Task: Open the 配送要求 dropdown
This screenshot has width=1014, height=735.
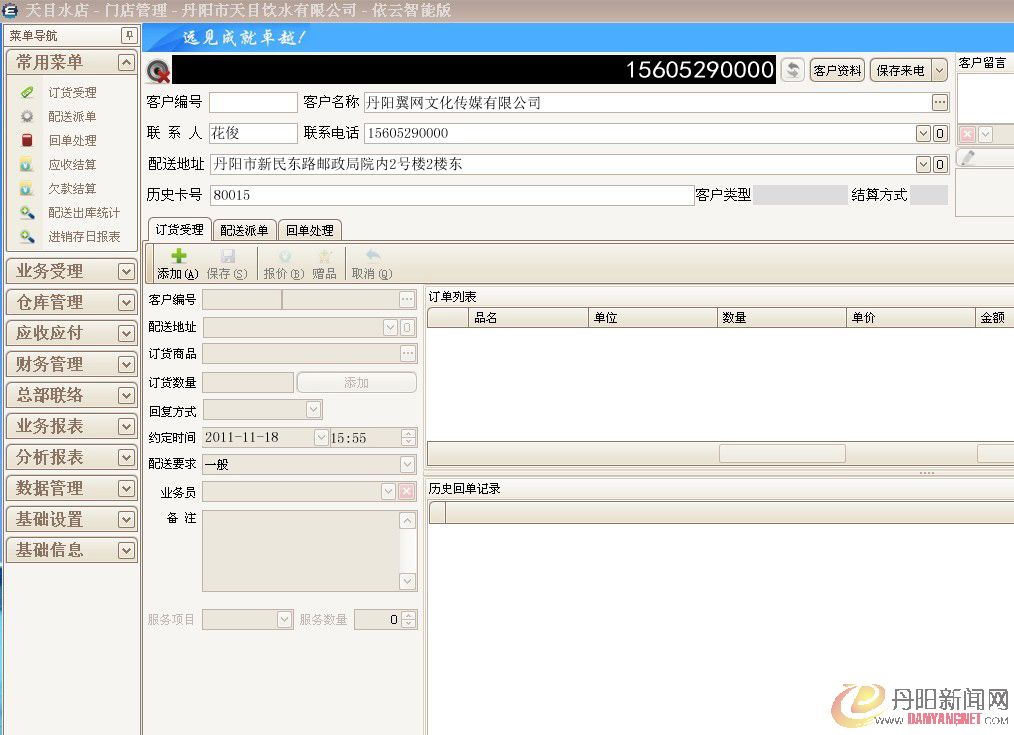Action: (x=407, y=464)
